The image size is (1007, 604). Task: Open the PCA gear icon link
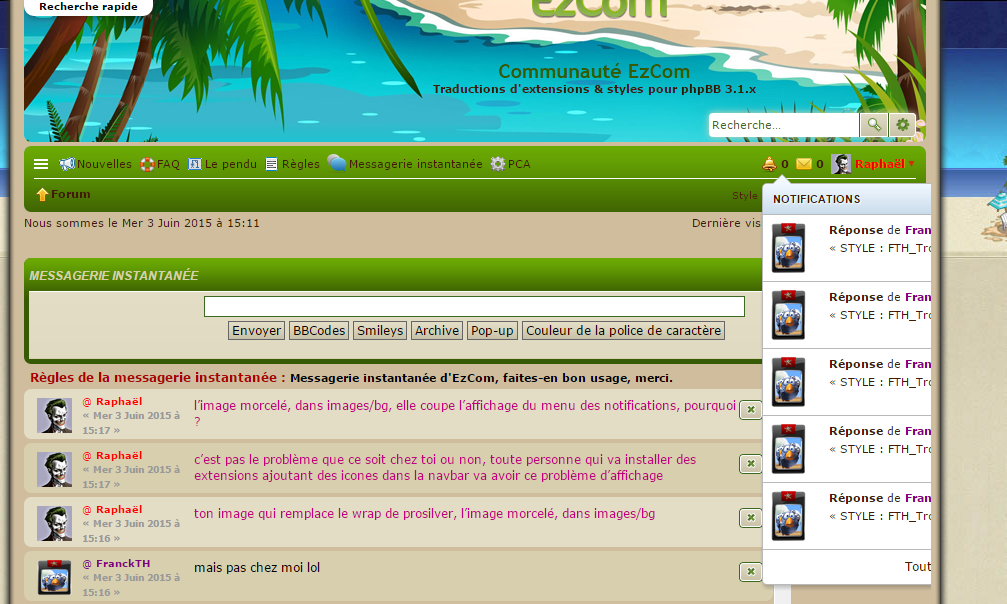tap(498, 164)
